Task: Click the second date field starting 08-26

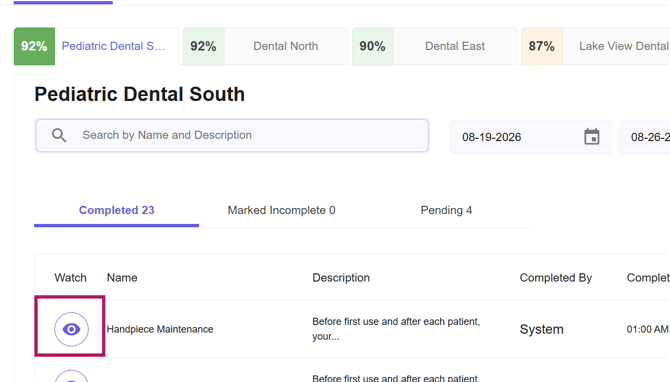Action: point(645,137)
